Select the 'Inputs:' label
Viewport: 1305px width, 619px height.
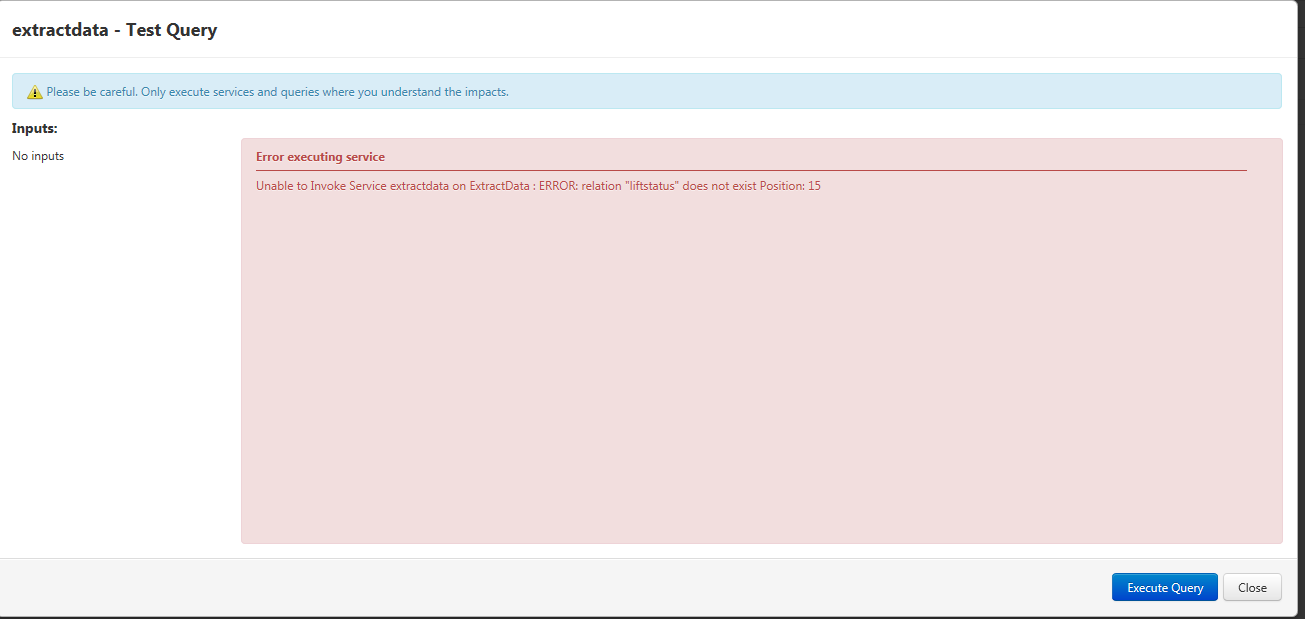(x=35, y=128)
